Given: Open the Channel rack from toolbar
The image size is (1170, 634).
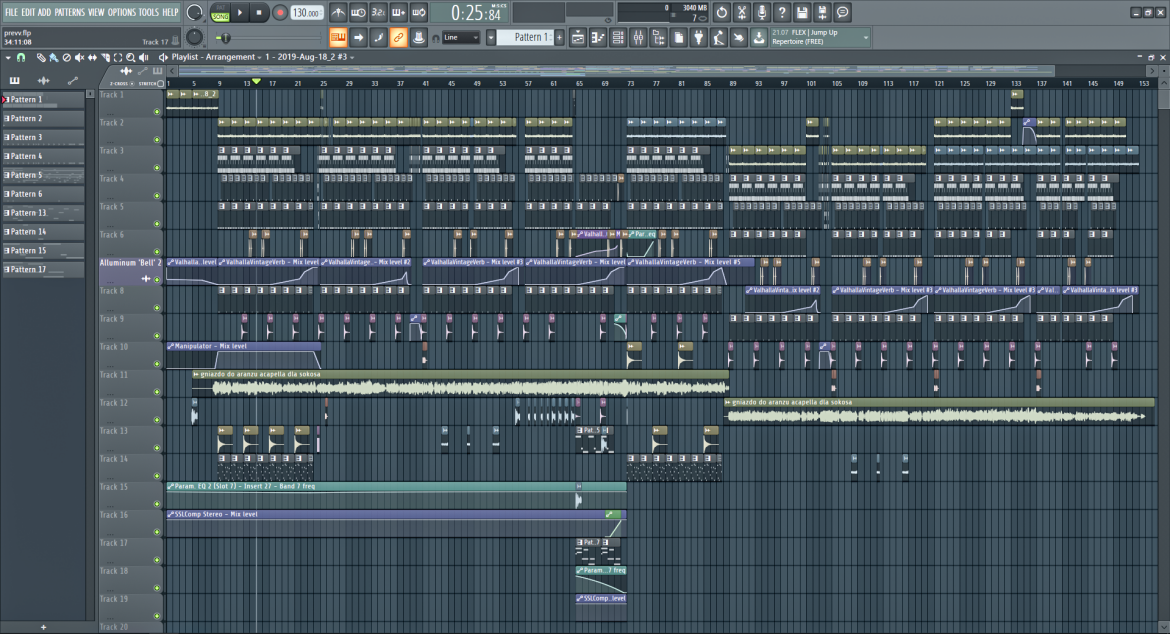Looking at the screenshot, I should tap(618, 38).
